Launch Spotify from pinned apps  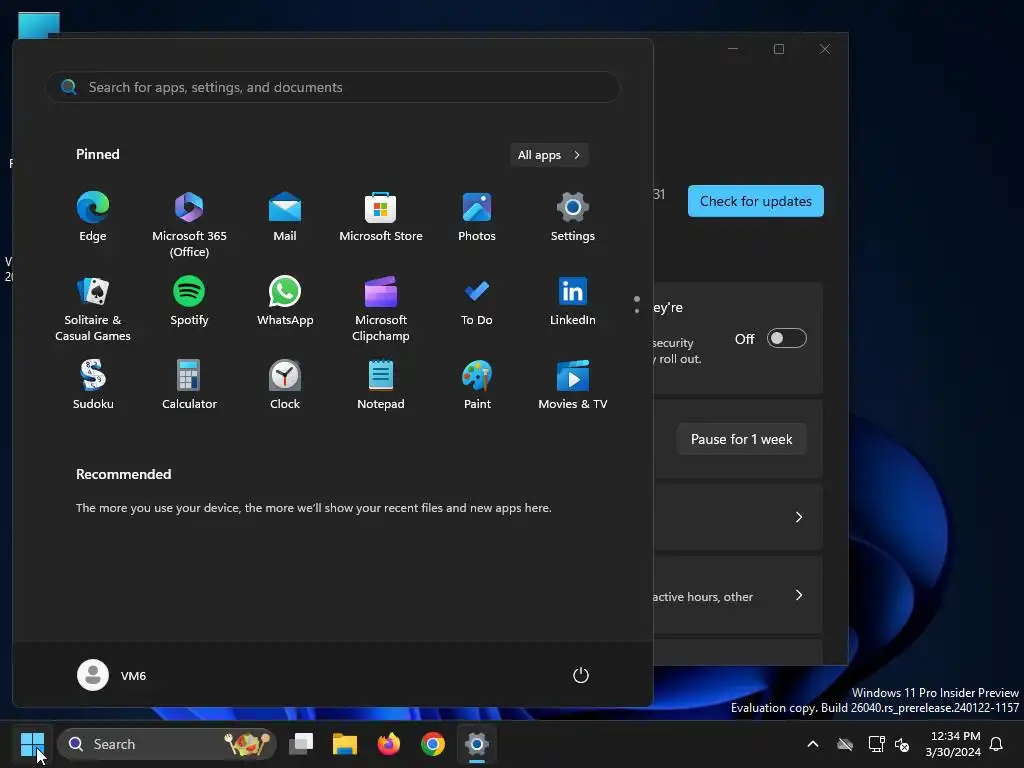click(189, 302)
